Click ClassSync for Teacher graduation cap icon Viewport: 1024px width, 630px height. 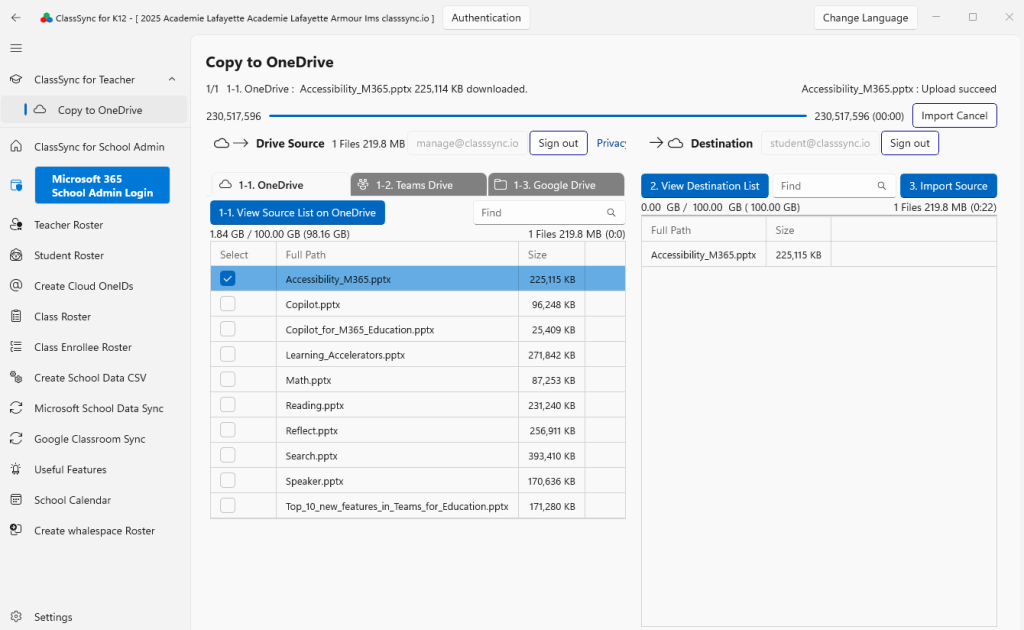(16, 79)
